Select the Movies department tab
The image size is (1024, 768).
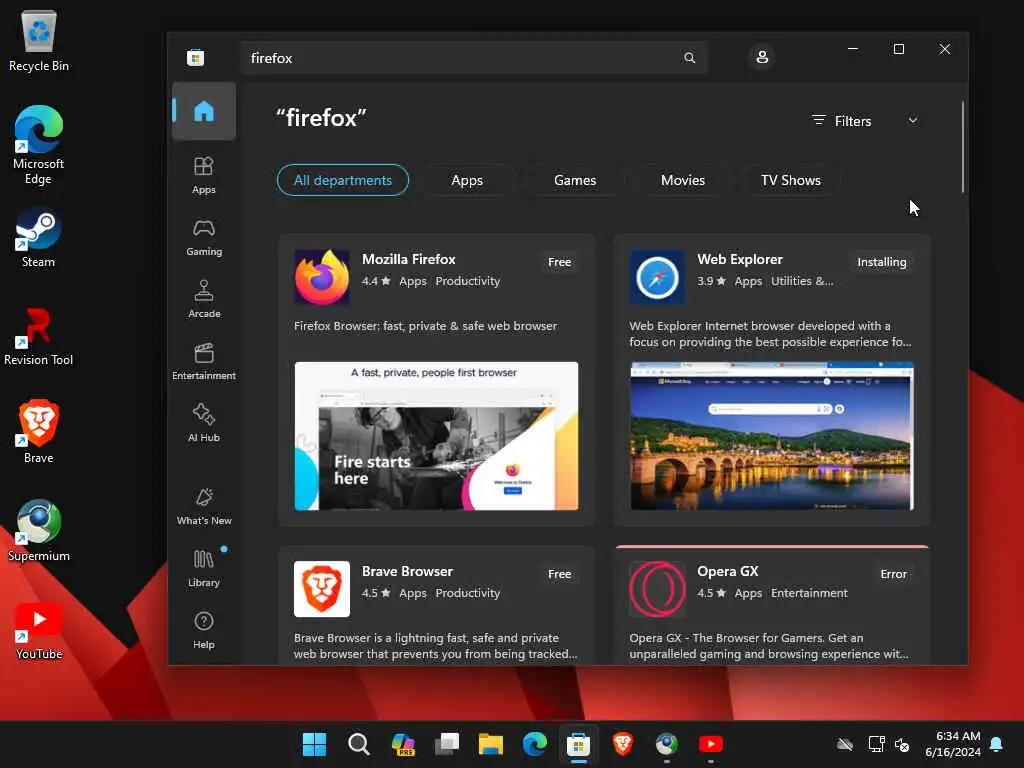point(682,180)
